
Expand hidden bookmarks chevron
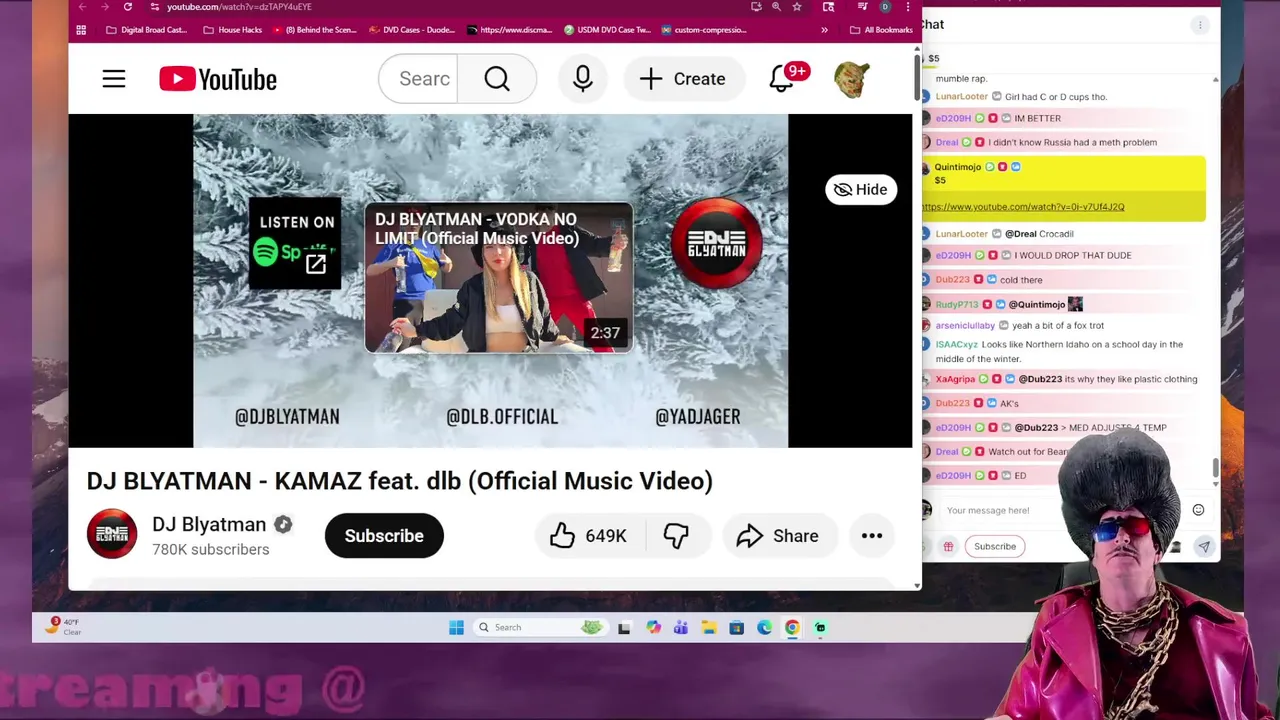click(824, 30)
